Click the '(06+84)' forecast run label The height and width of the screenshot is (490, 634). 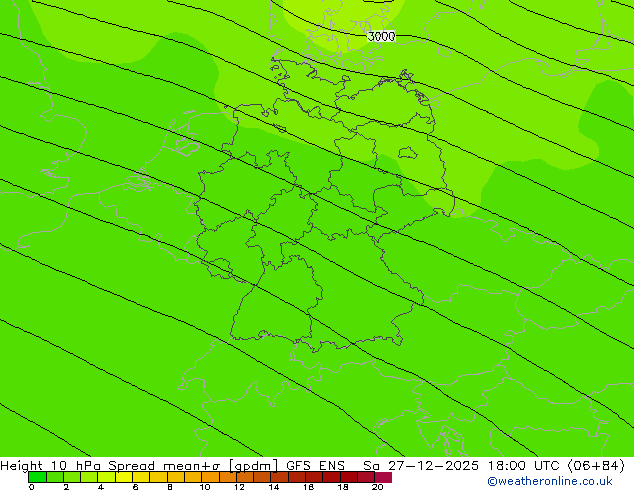point(596,466)
